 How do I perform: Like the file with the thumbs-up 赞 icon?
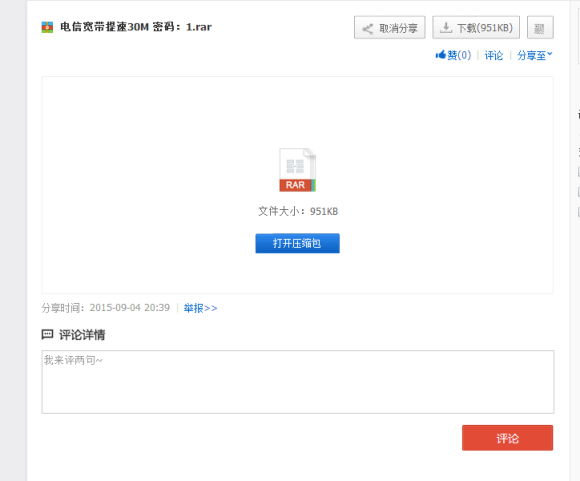point(441,55)
